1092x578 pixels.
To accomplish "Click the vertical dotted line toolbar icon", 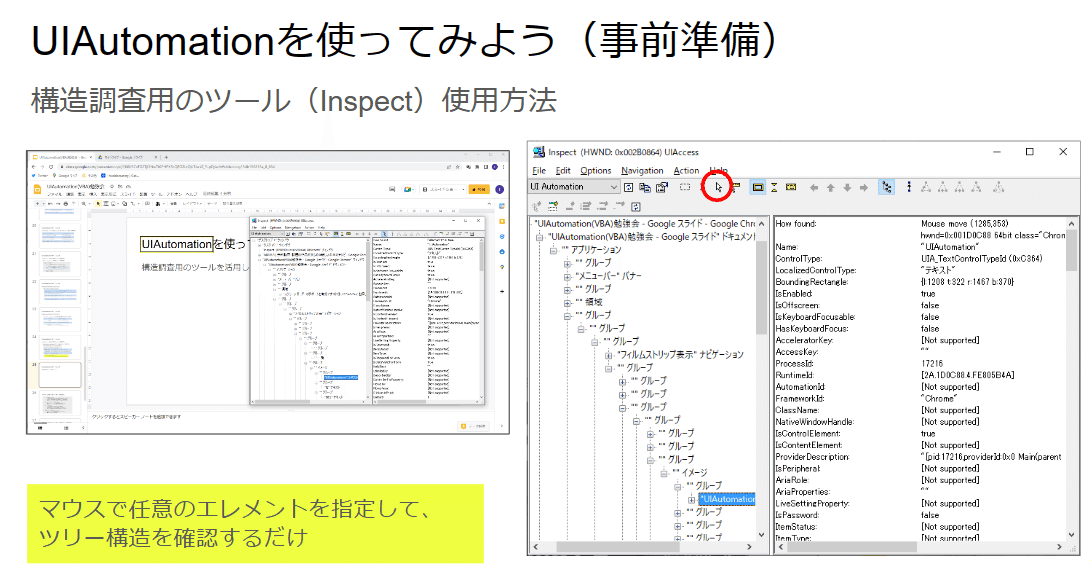I will (909, 187).
